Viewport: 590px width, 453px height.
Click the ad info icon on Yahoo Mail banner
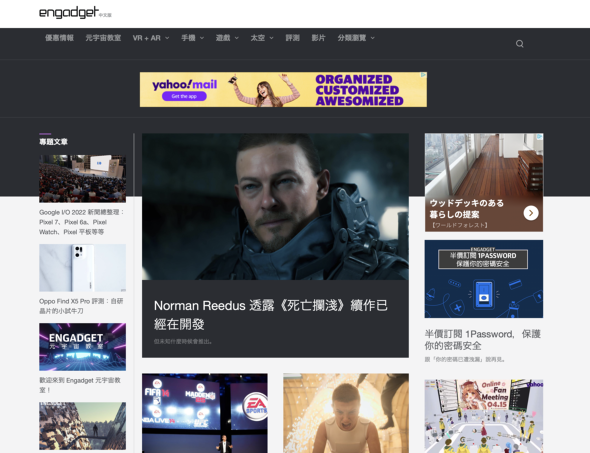pyautogui.click(x=424, y=75)
